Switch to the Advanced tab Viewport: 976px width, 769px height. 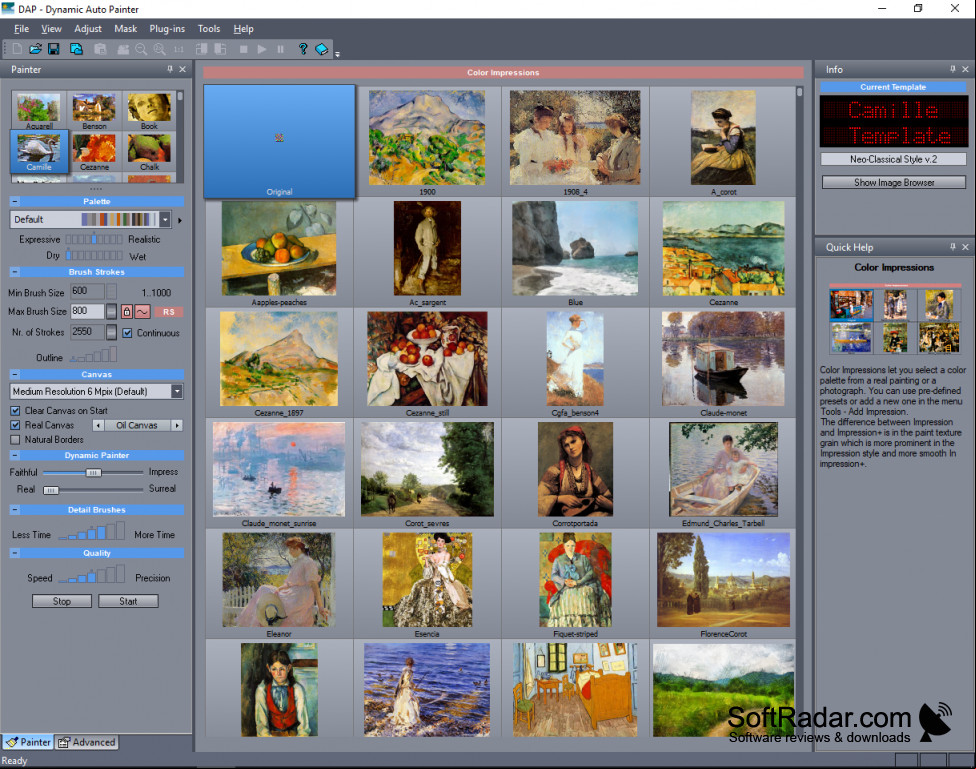(x=87, y=742)
